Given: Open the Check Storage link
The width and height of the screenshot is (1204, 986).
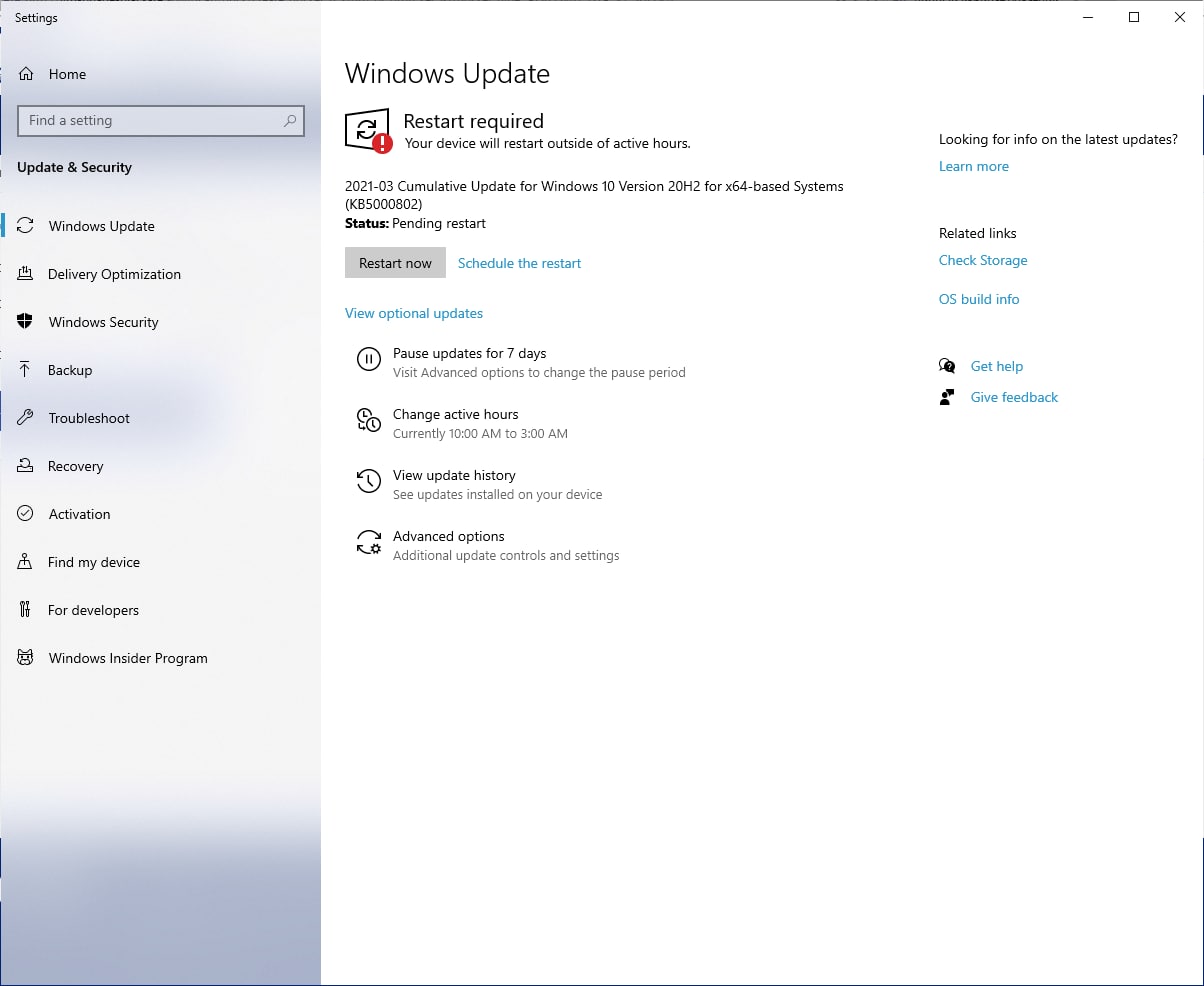Looking at the screenshot, I should click(983, 260).
